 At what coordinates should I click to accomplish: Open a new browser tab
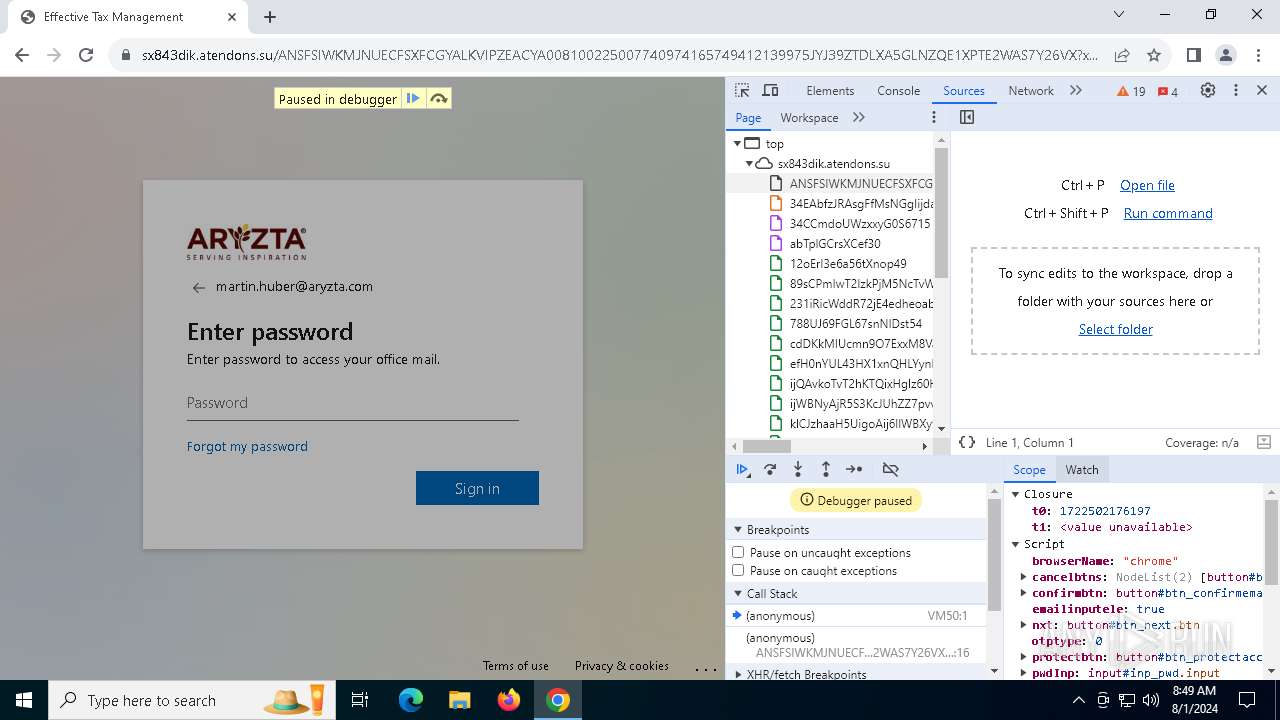click(x=270, y=16)
